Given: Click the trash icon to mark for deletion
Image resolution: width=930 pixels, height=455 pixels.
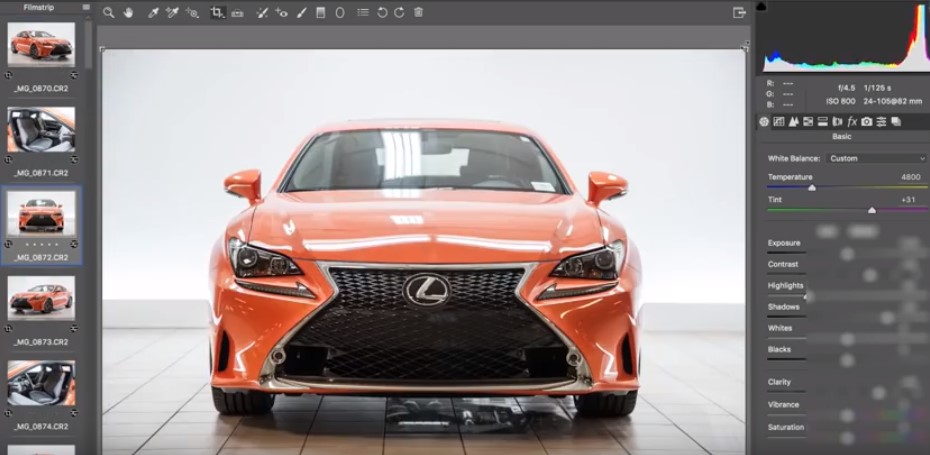Looking at the screenshot, I should (419, 12).
